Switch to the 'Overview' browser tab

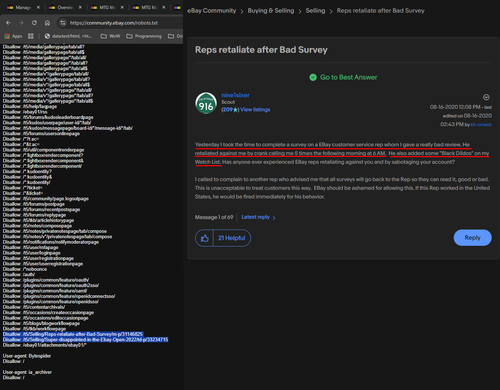(62, 7)
